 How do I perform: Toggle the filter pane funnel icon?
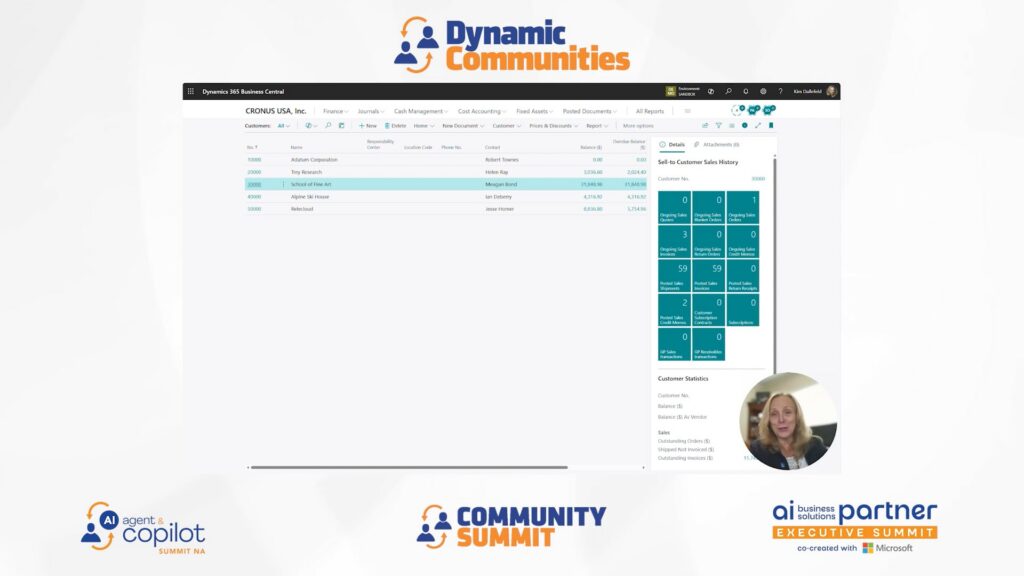(x=718, y=125)
